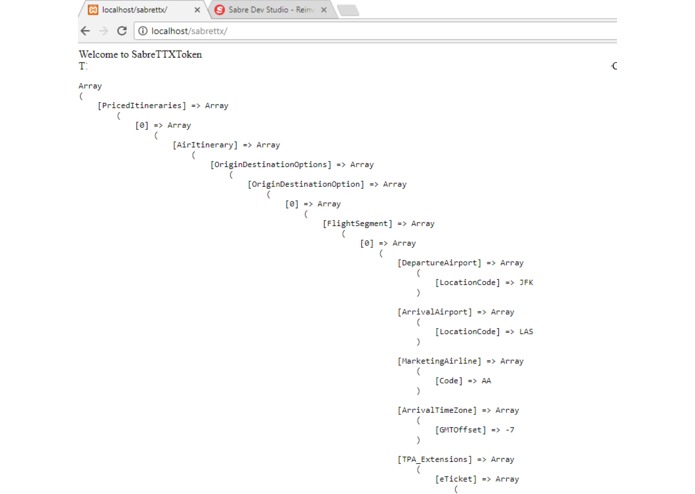Click the XAMPP favicon on the localhost tab
This screenshot has height=494, width=695.
point(93,10)
